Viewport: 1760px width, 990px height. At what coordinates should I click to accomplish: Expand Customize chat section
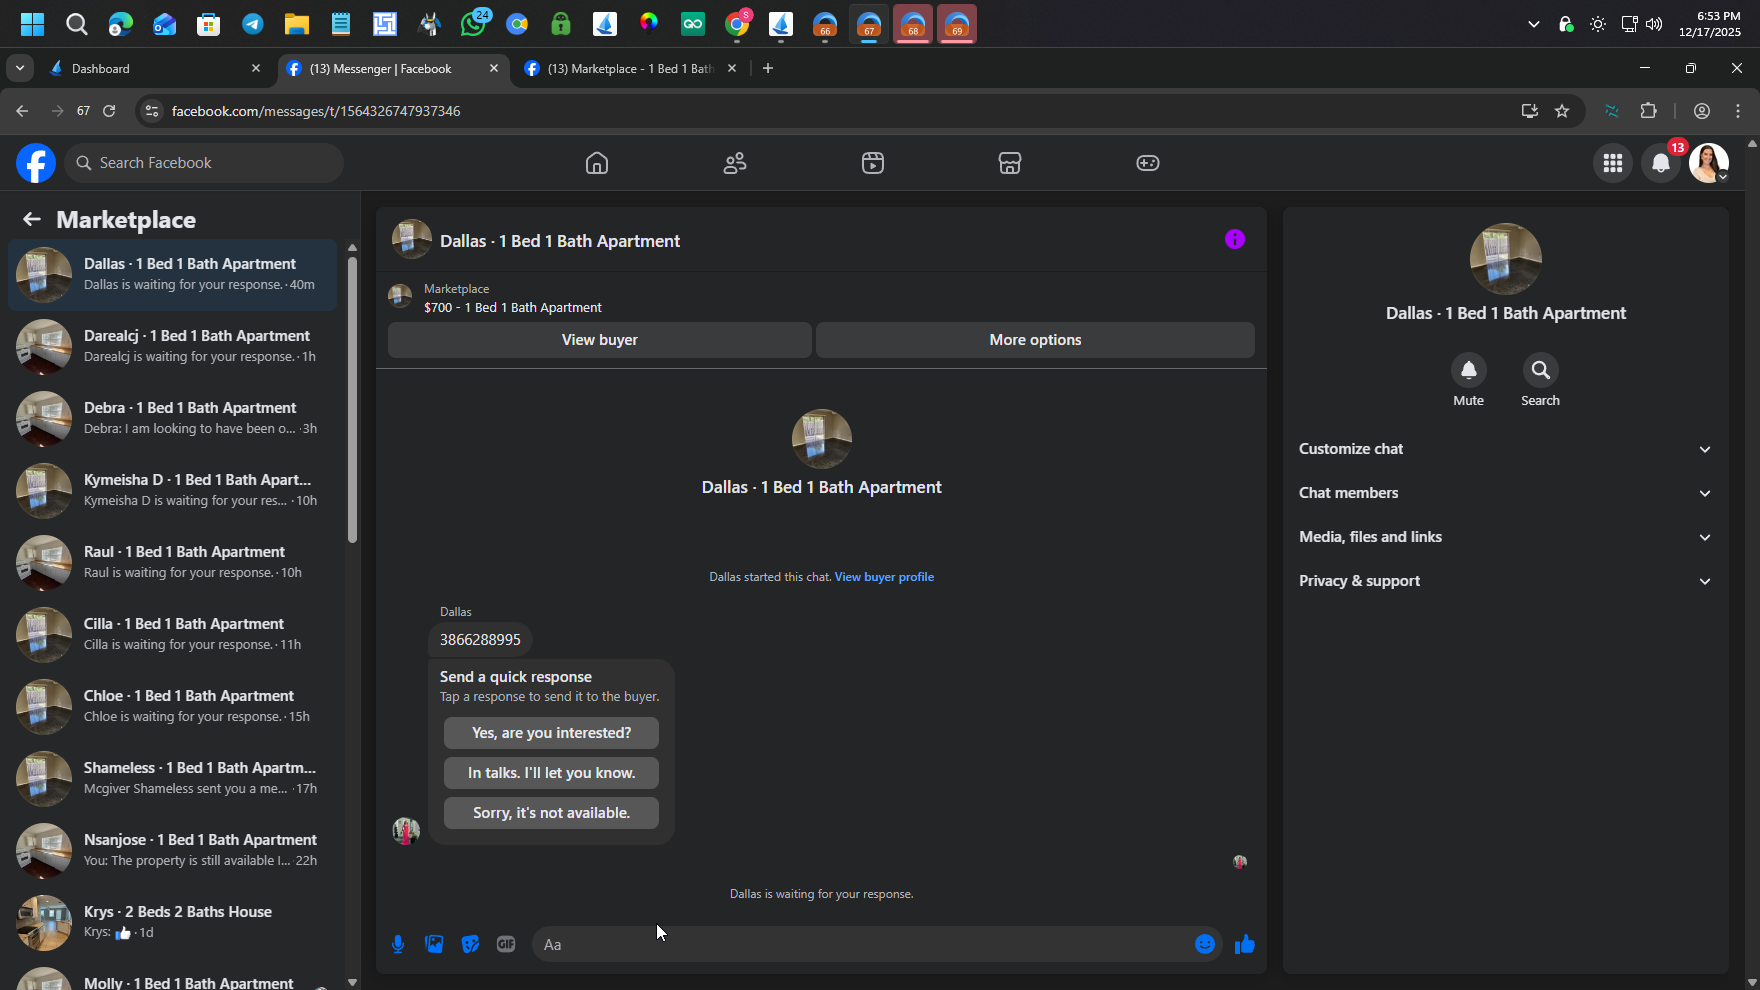click(x=1506, y=449)
